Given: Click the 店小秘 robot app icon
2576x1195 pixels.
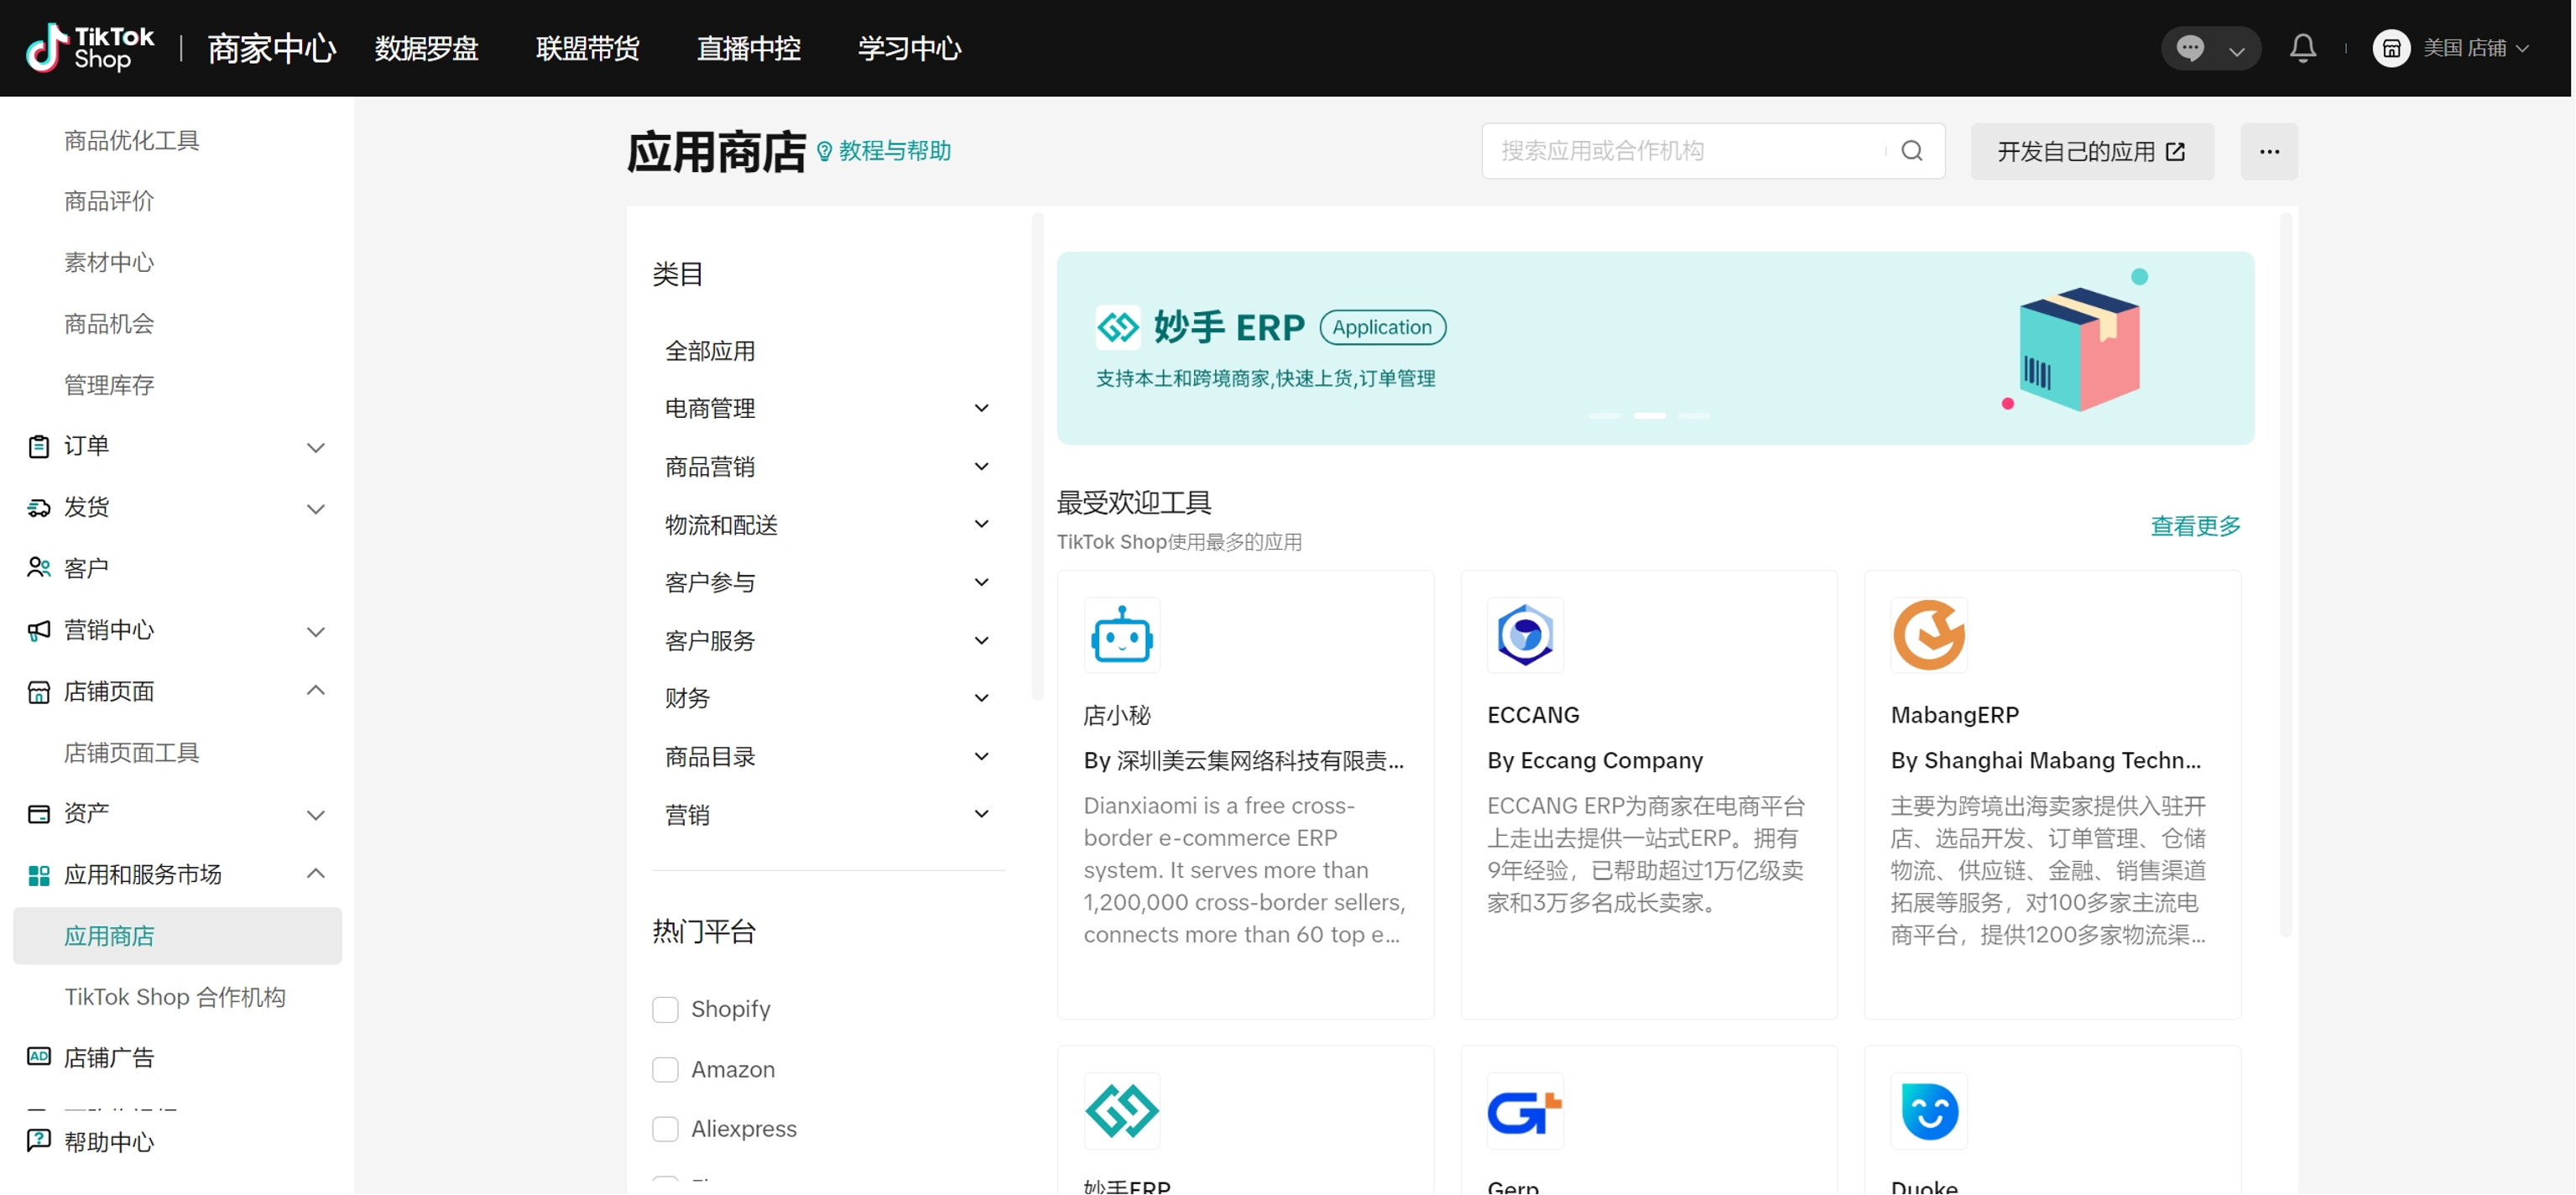Looking at the screenshot, I should (x=1121, y=635).
